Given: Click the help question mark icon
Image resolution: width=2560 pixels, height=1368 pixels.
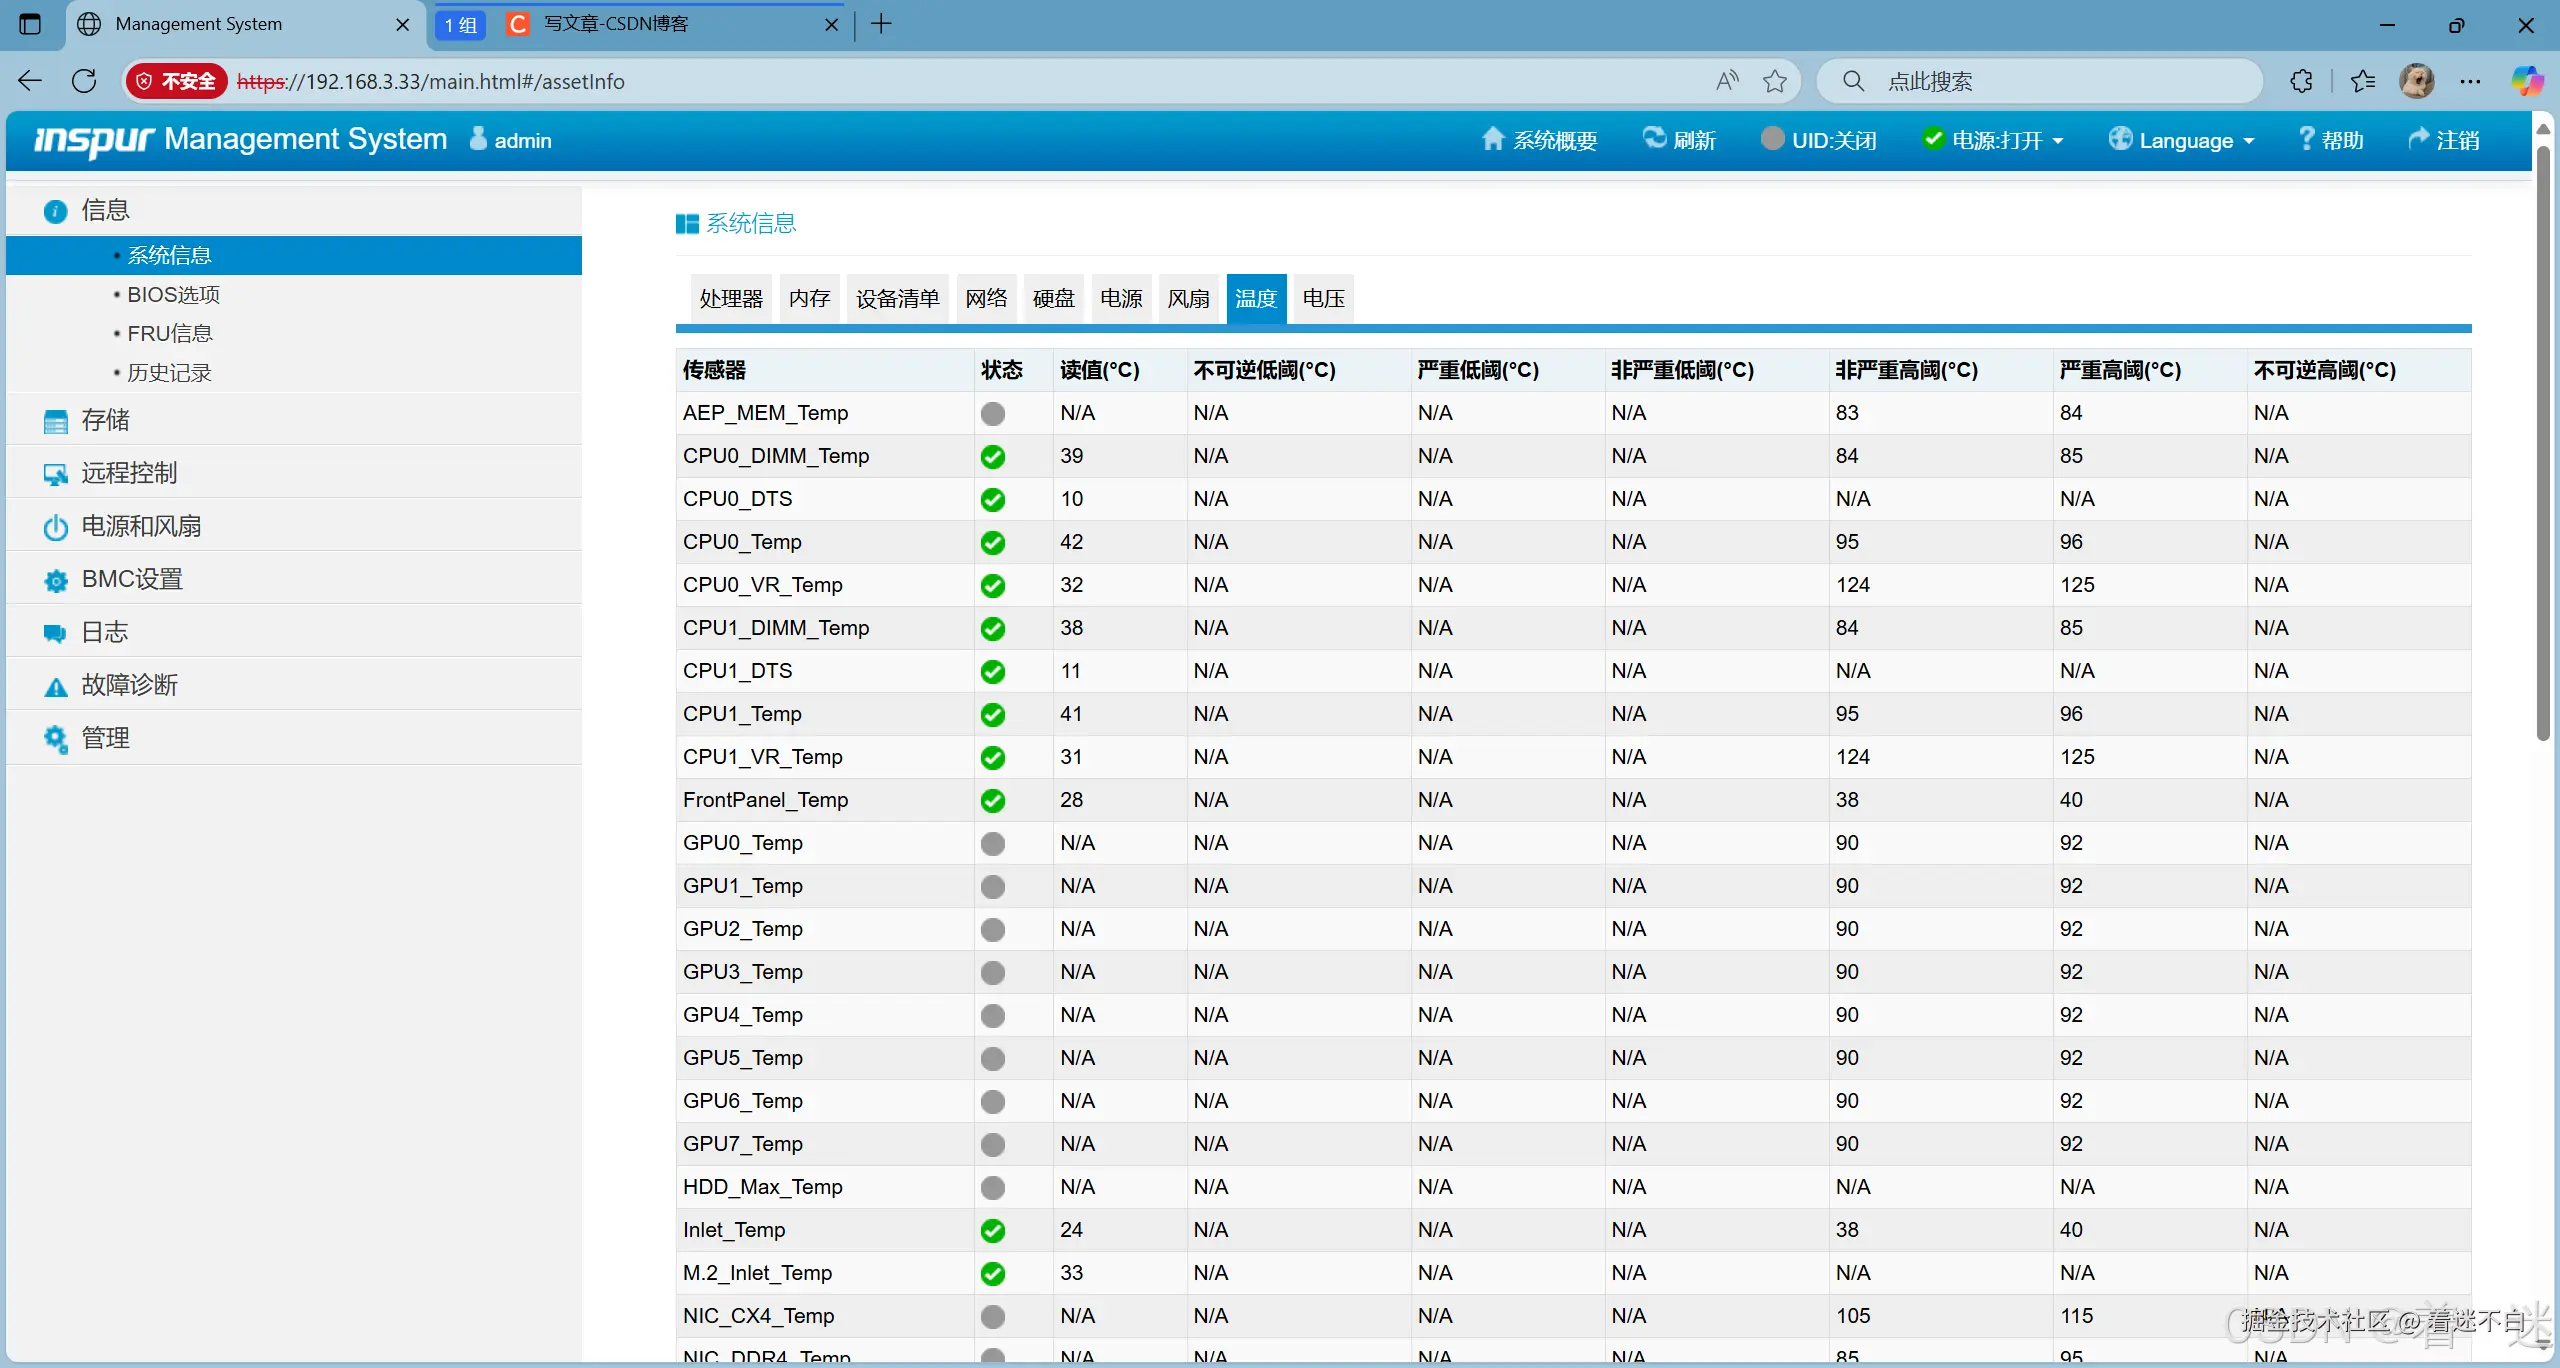Looking at the screenshot, I should (x=2306, y=139).
